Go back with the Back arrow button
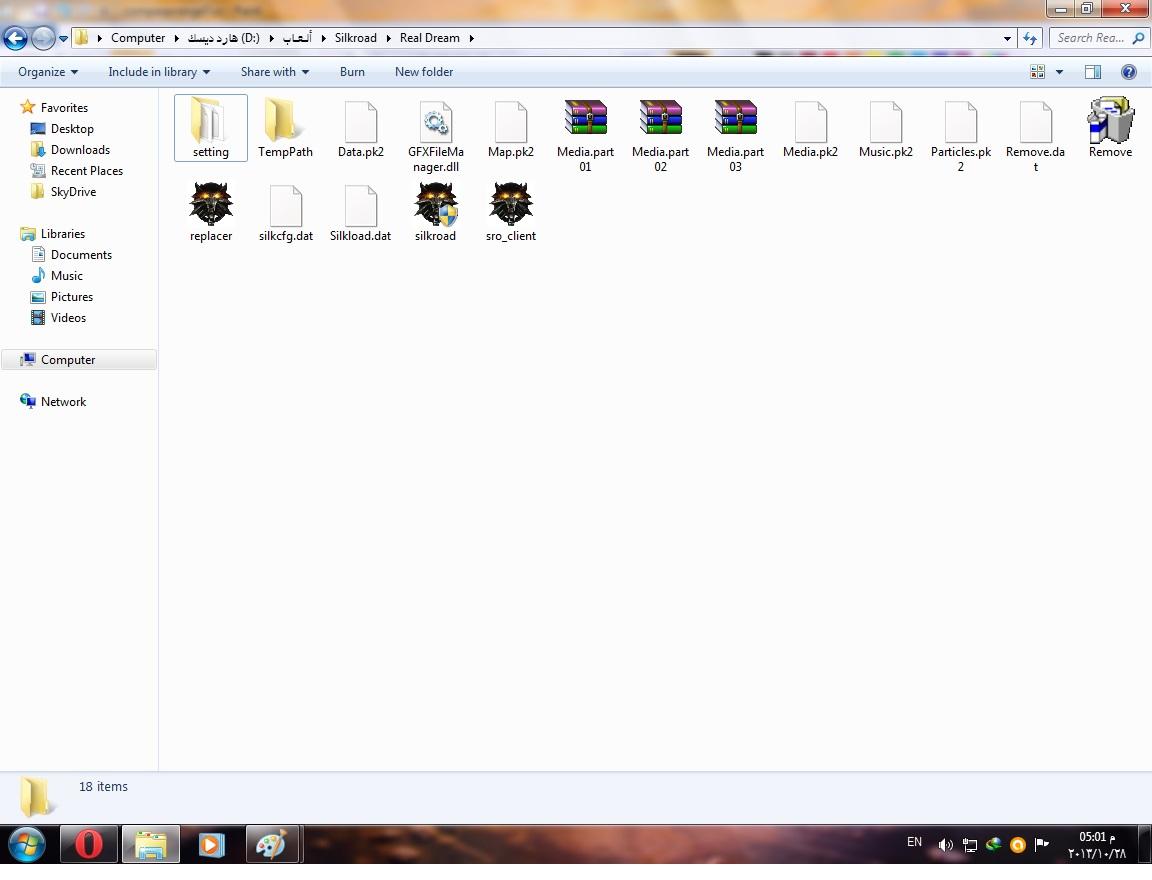 pyautogui.click(x=15, y=38)
